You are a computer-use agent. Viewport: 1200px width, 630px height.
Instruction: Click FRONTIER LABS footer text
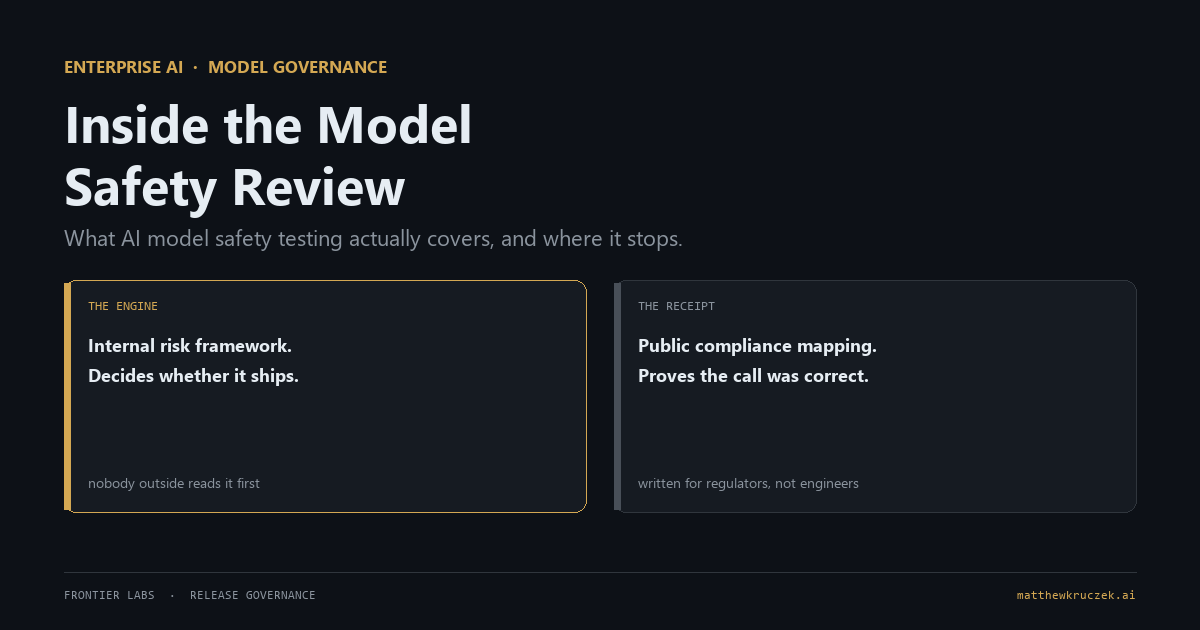109,595
